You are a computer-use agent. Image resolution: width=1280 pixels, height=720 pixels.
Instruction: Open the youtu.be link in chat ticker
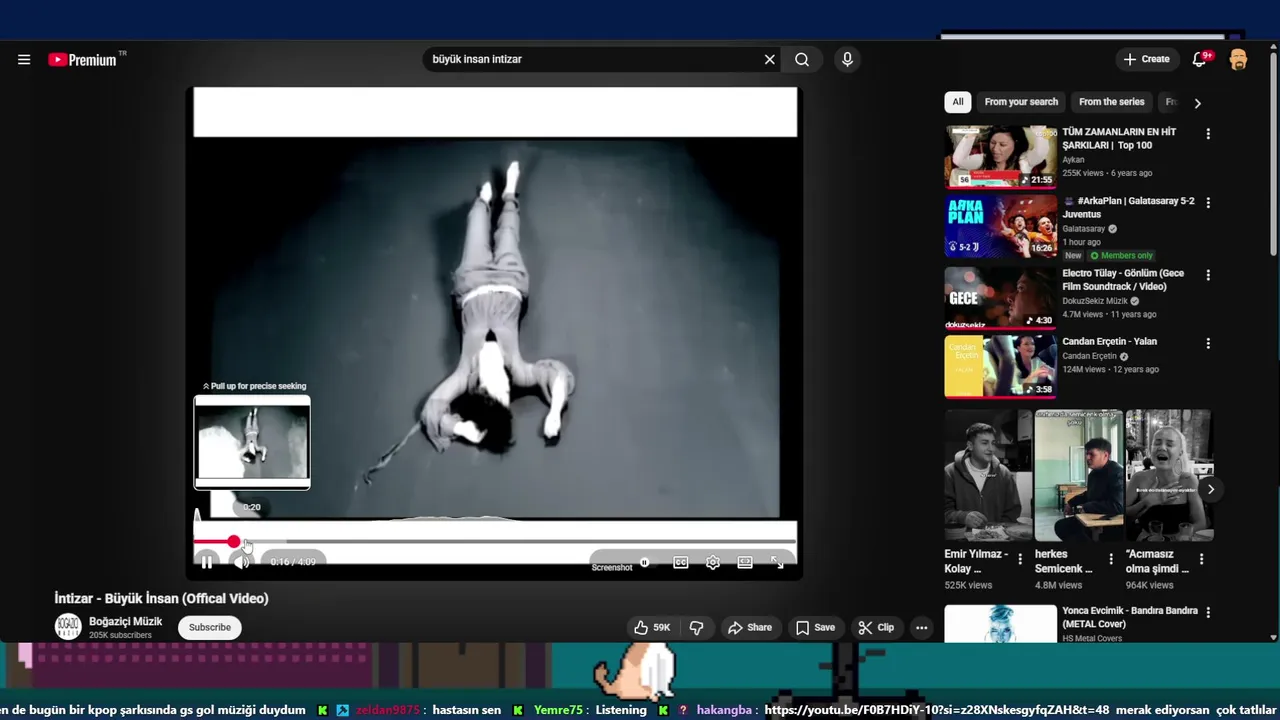click(937, 710)
